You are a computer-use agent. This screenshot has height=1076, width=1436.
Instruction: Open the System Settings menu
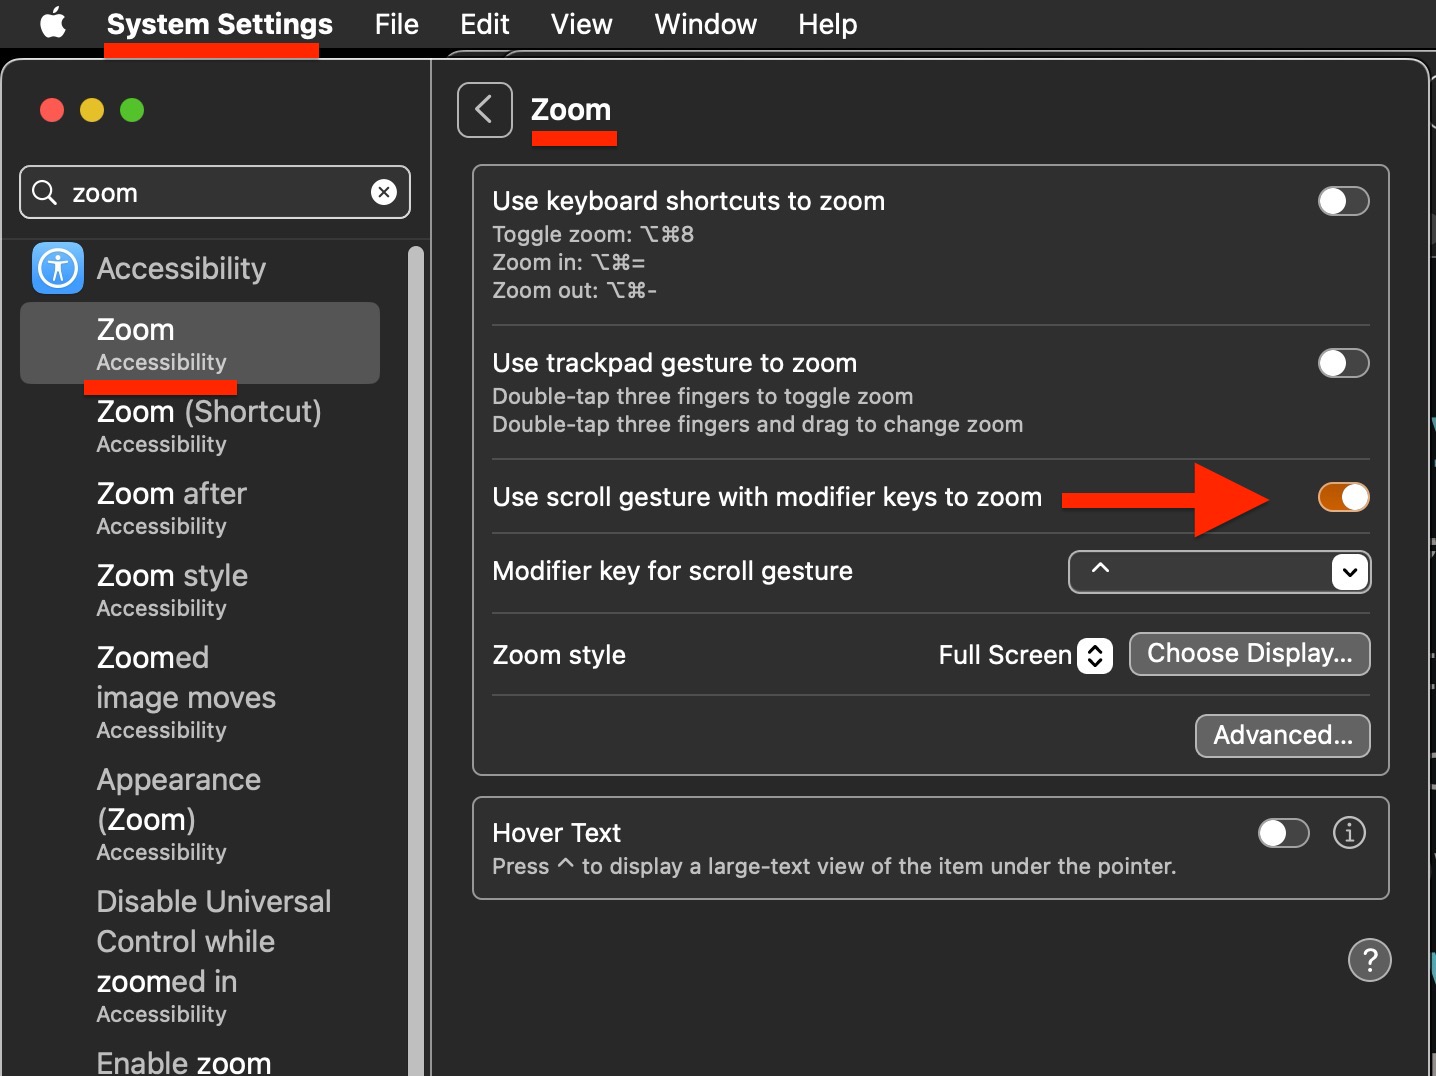(x=220, y=24)
